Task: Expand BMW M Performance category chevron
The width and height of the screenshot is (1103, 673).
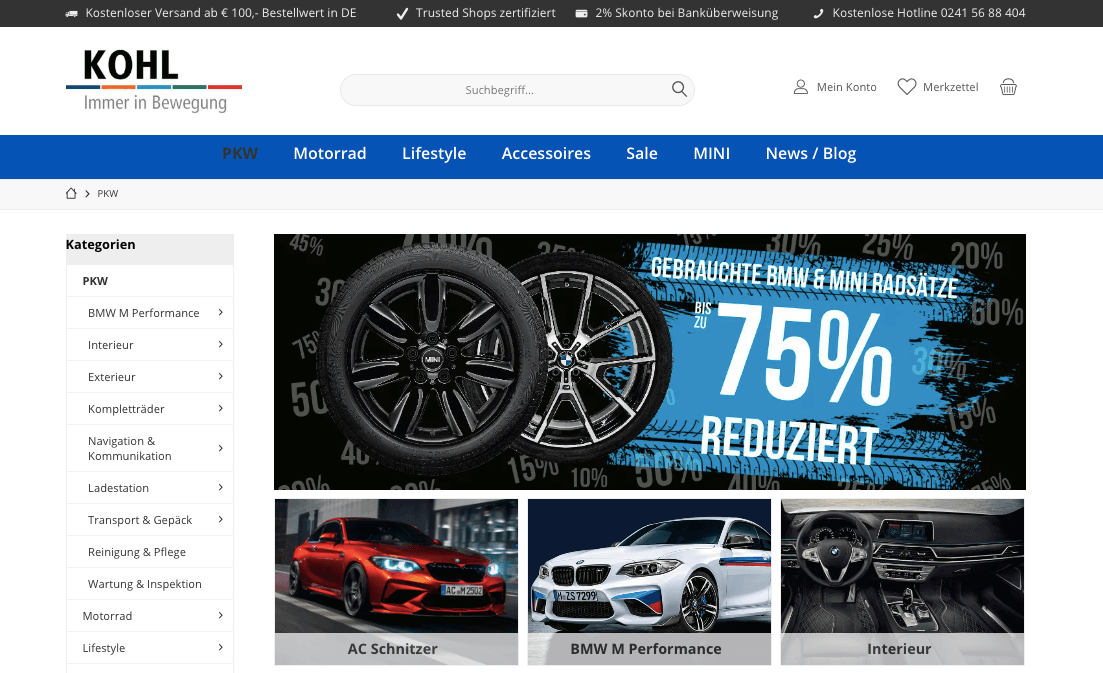Action: point(220,312)
